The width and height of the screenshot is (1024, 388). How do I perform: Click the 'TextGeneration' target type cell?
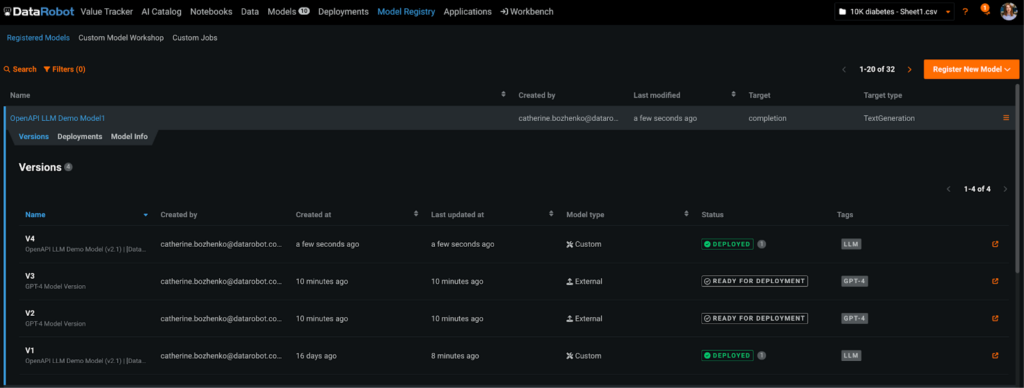point(889,118)
